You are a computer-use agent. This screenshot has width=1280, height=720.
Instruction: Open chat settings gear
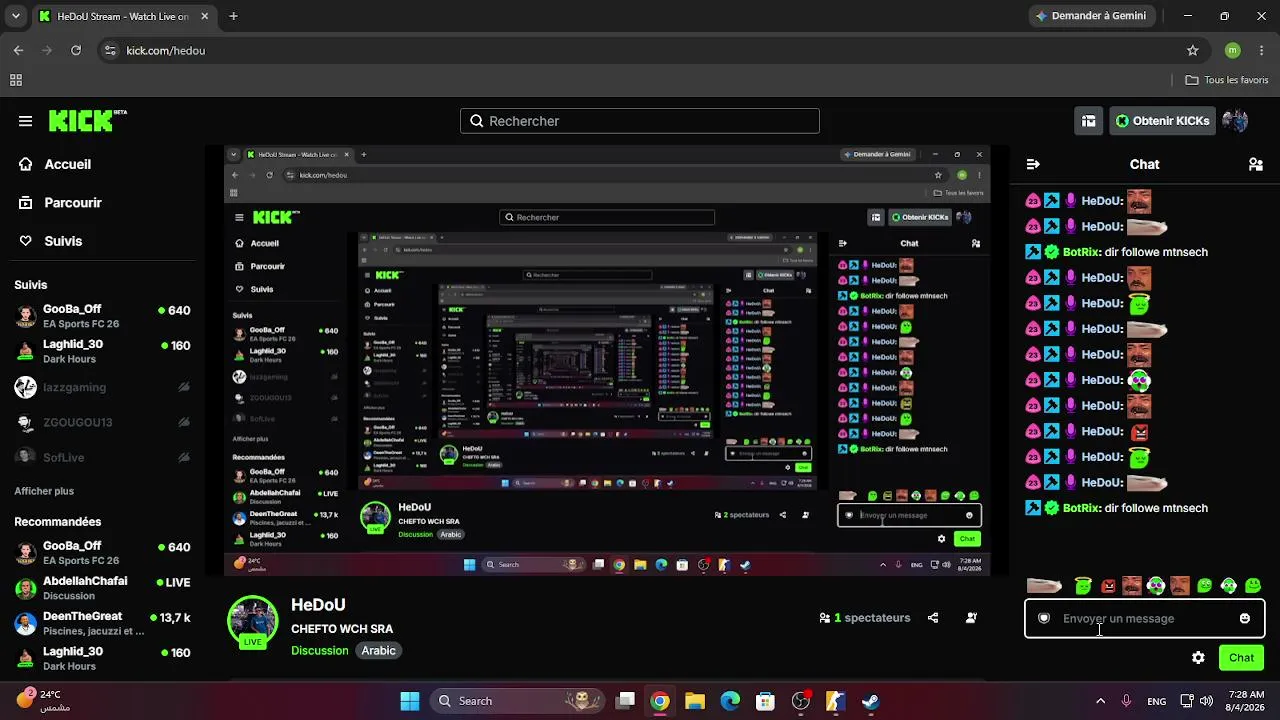[1198, 657]
